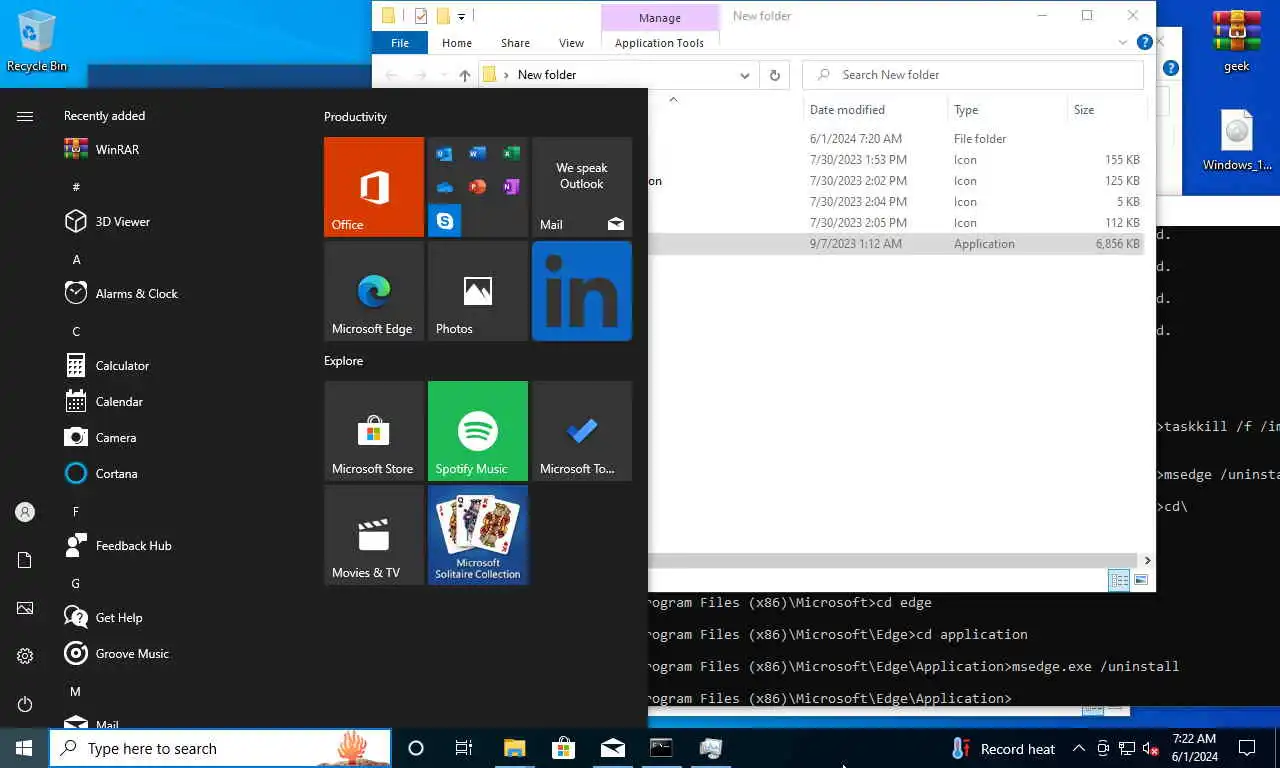
Task: Select the Recycle Bin desktop icon
Action: click(x=37, y=41)
